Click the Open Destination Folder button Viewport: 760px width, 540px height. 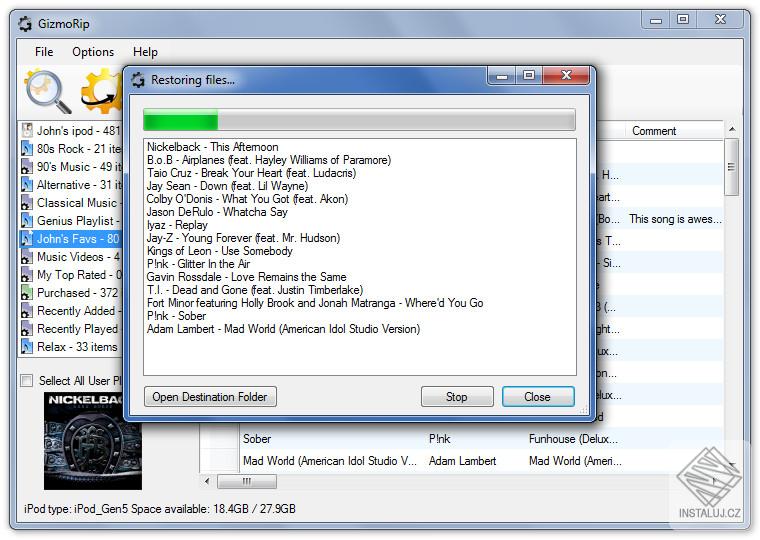[210, 397]
